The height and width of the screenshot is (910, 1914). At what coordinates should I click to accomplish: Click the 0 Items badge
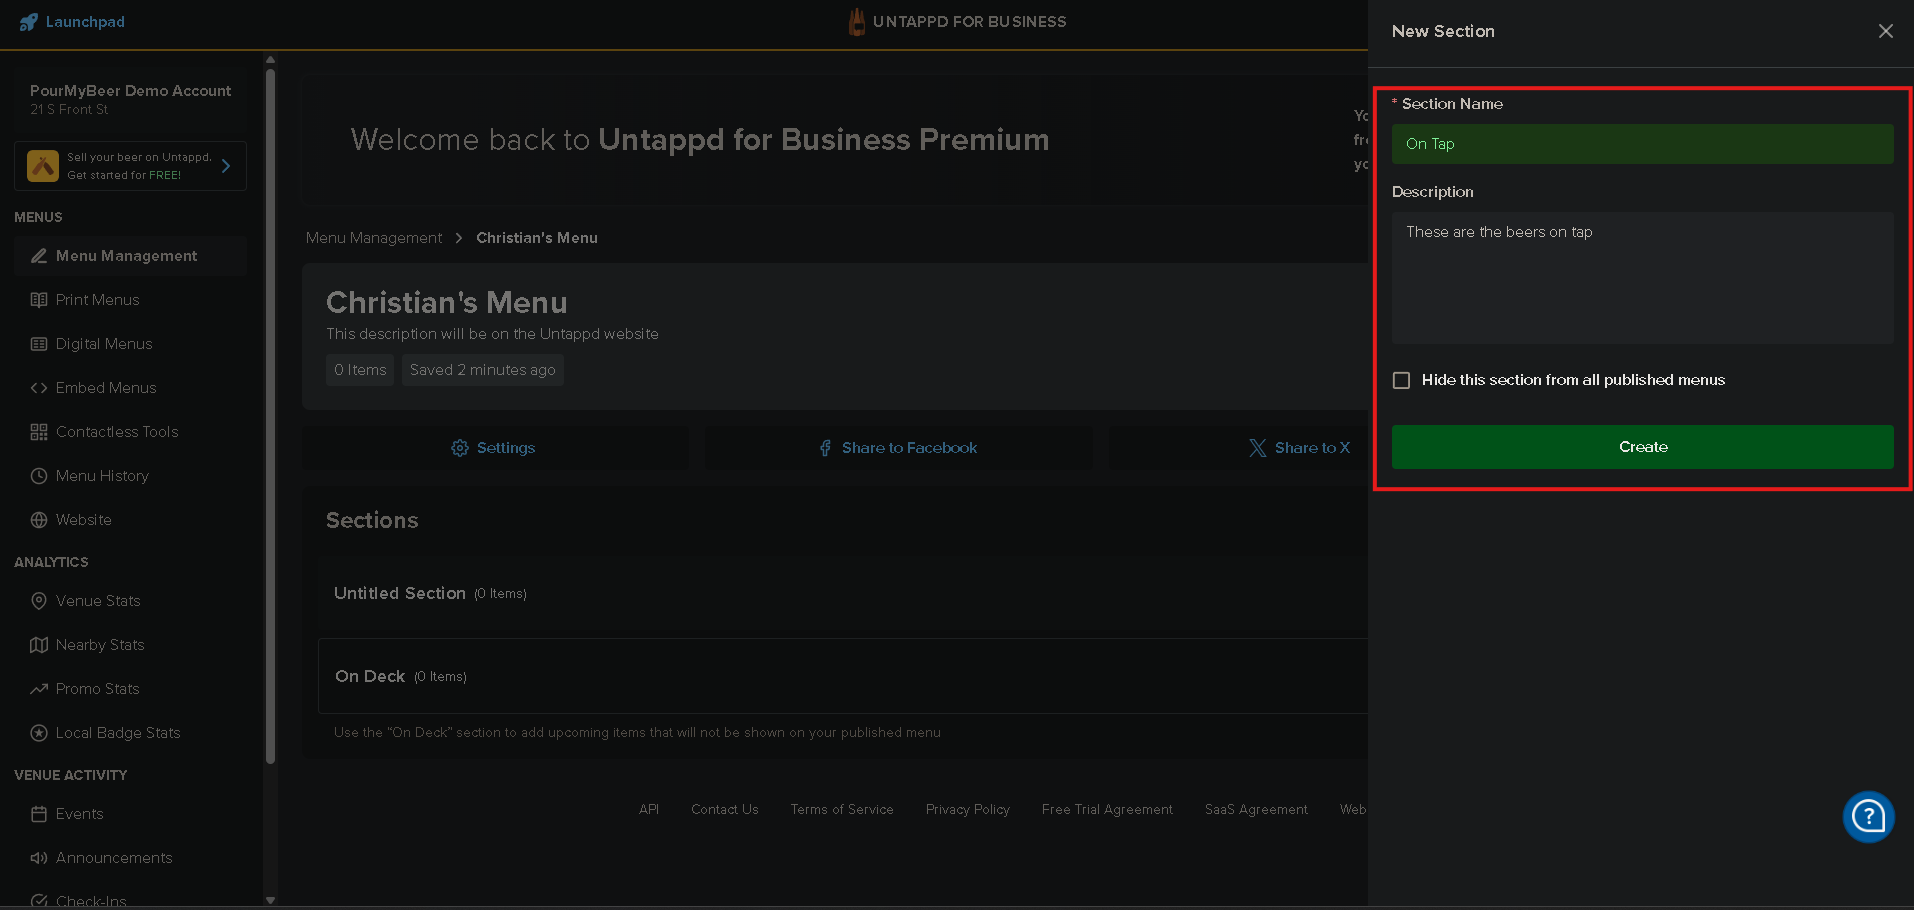click(360, 370)
